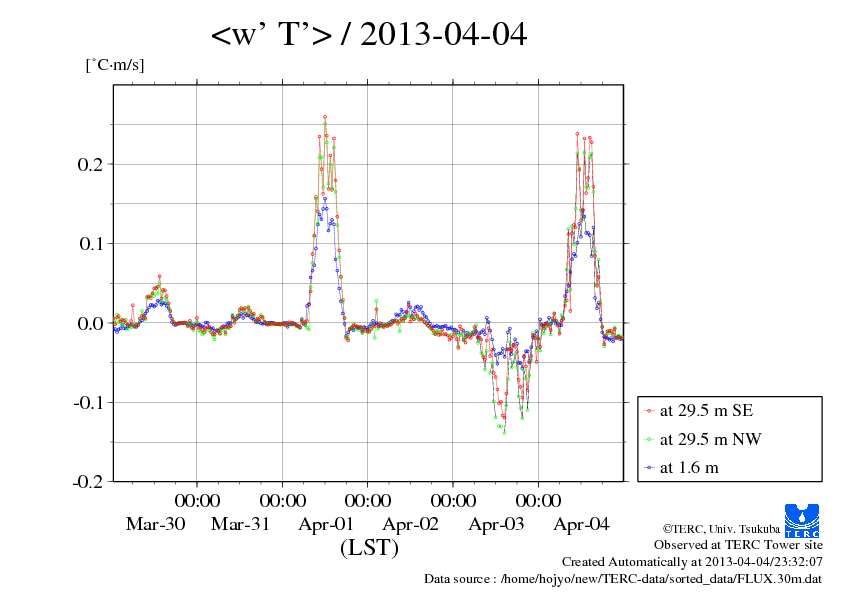This screenshot has height=595, width=842.
Task: Click the Apr-02 date label
Action: (x=411, y=524)
